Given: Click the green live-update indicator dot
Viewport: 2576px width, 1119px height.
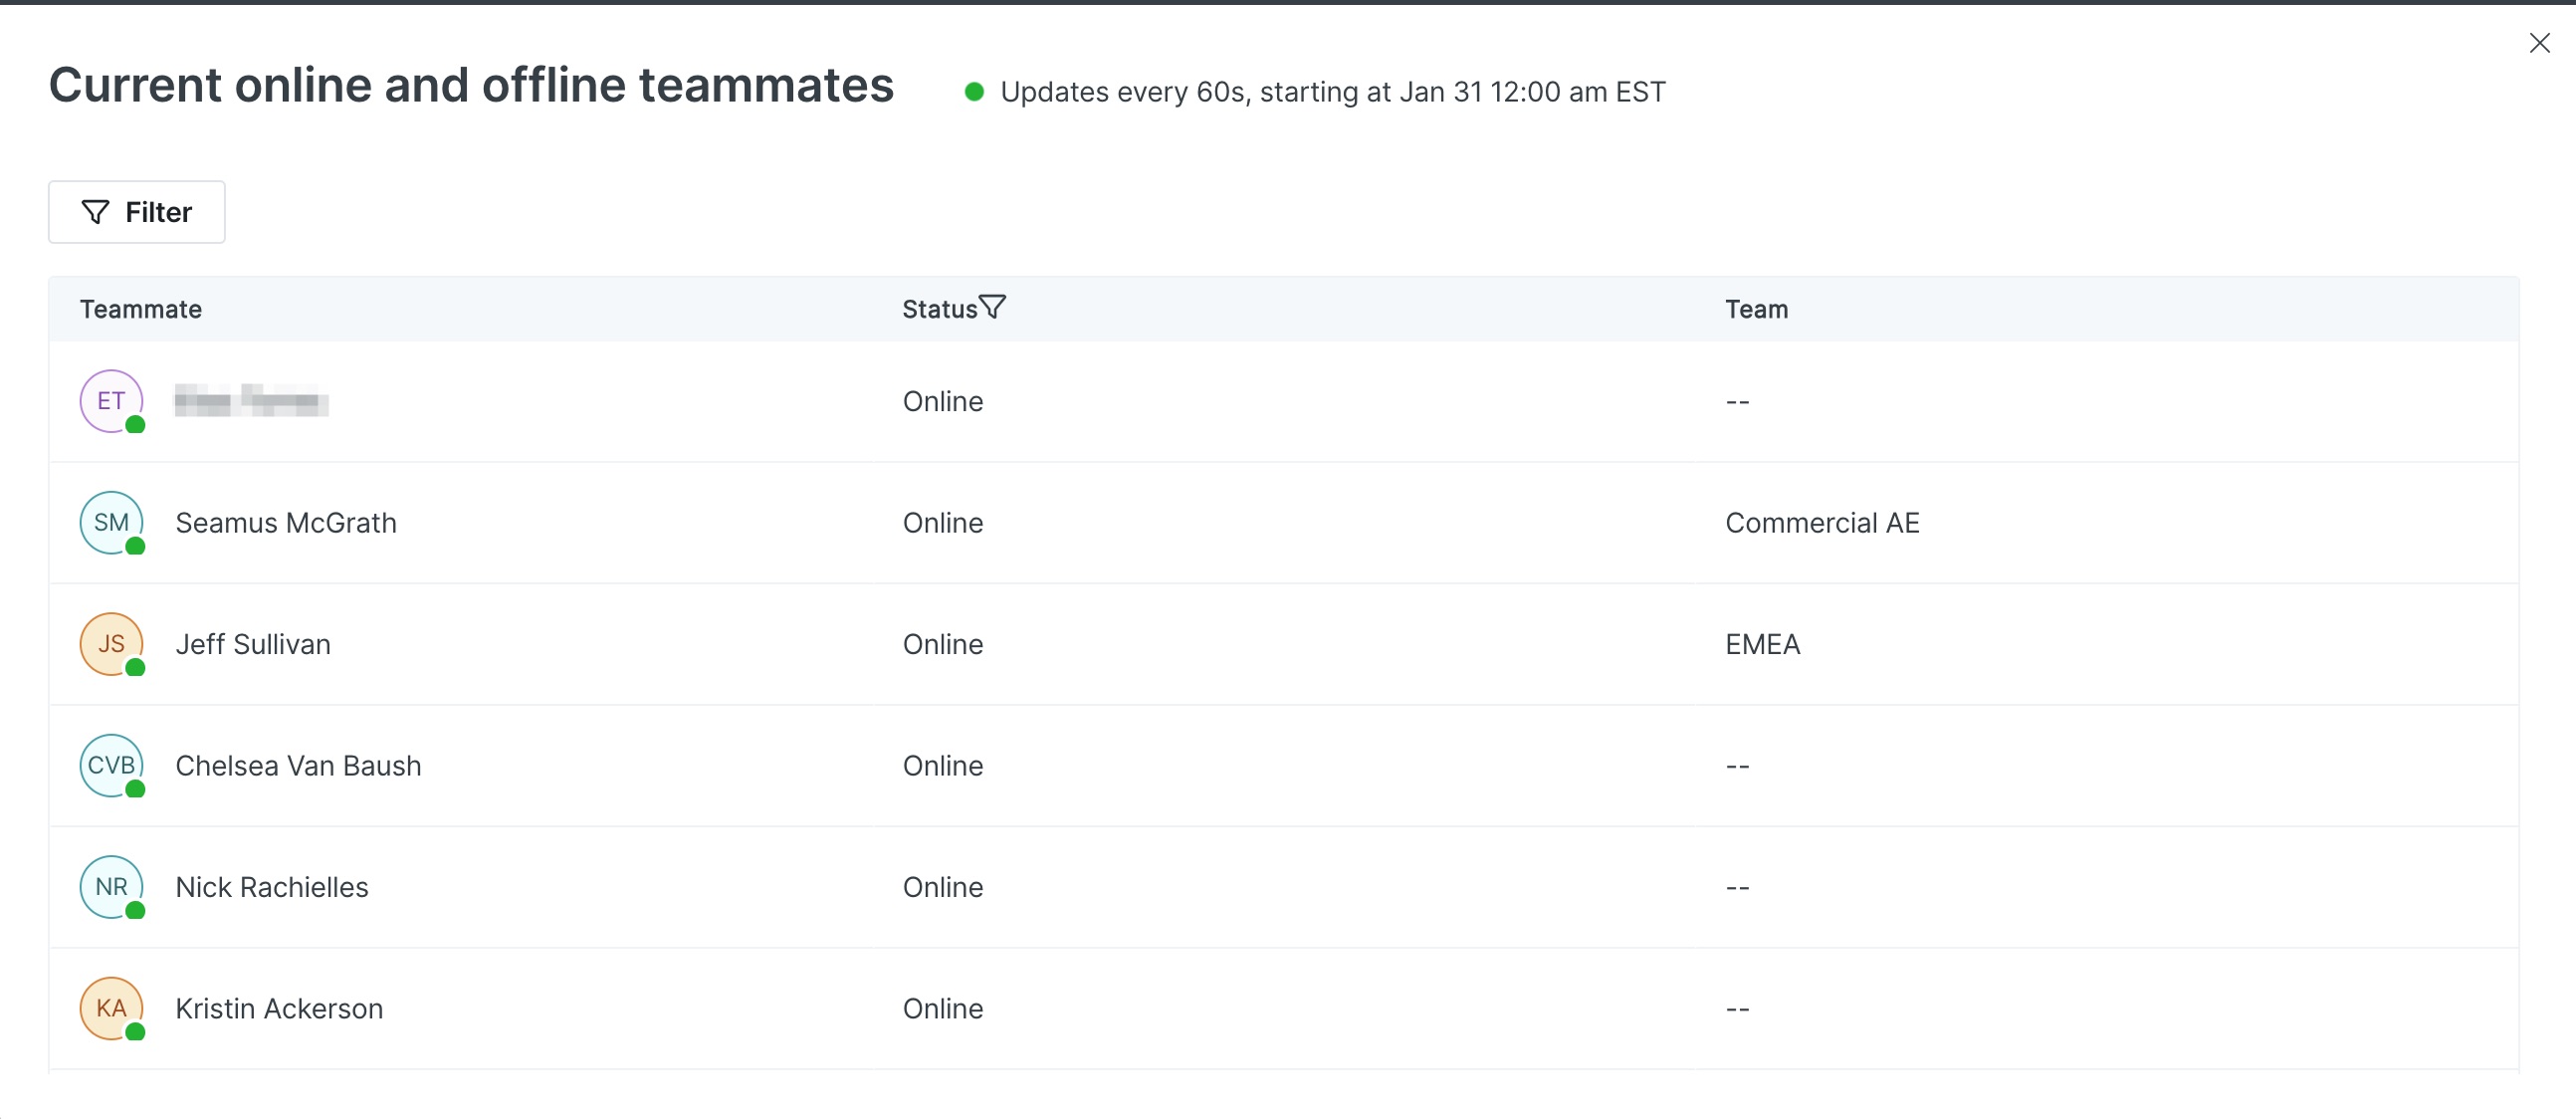Looking at the screenshot, I should [974, 92].
